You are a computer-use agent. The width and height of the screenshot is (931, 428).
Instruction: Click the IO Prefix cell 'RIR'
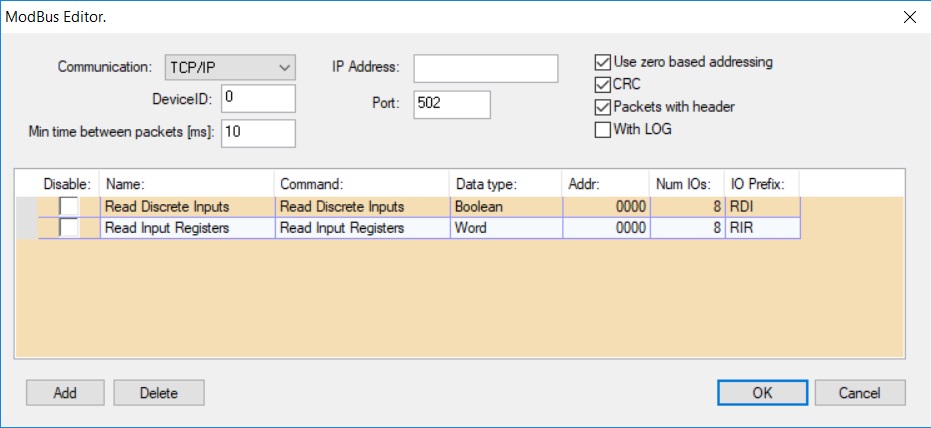click(x=762, y=228)
